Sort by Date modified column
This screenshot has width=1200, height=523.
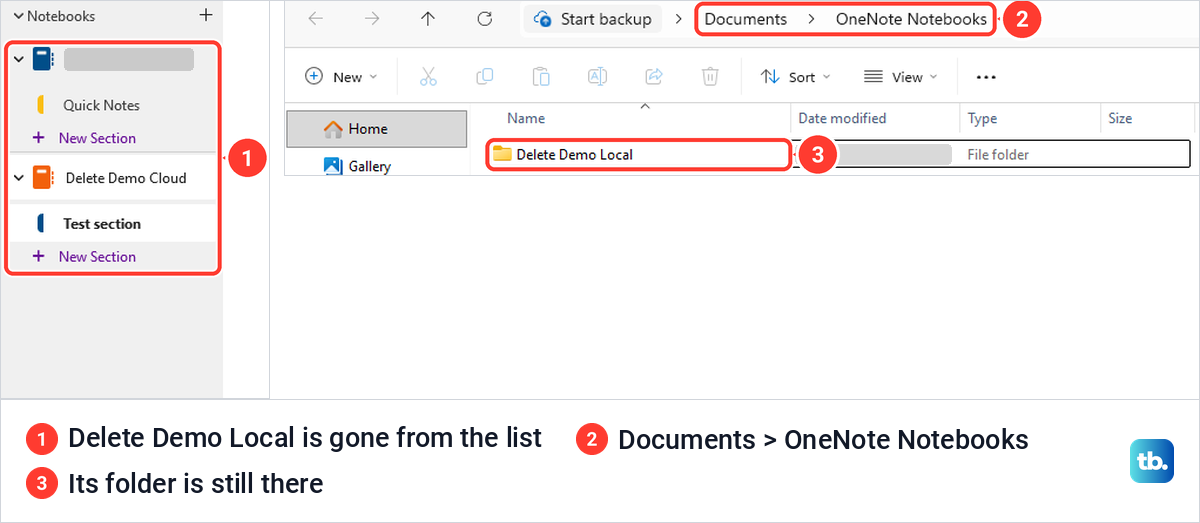click(x=842, y=118)
